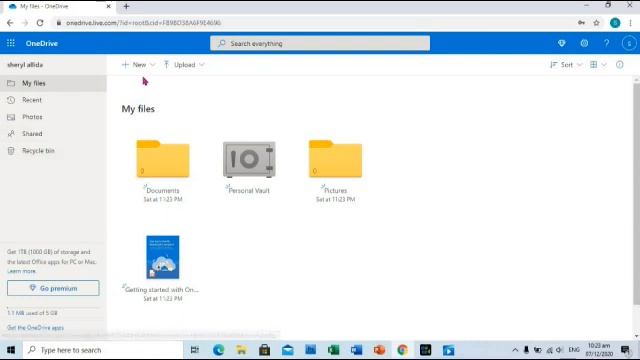Image resolution: width=640 pixels, height=360 pixels.
Task: Go to Recent in sidebar
Action: [53, 100]
